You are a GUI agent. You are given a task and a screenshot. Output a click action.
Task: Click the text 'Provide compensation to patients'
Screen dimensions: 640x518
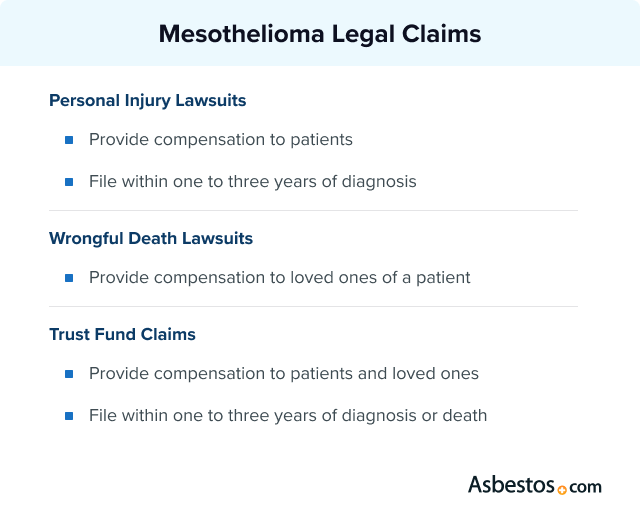pos(220,140)
